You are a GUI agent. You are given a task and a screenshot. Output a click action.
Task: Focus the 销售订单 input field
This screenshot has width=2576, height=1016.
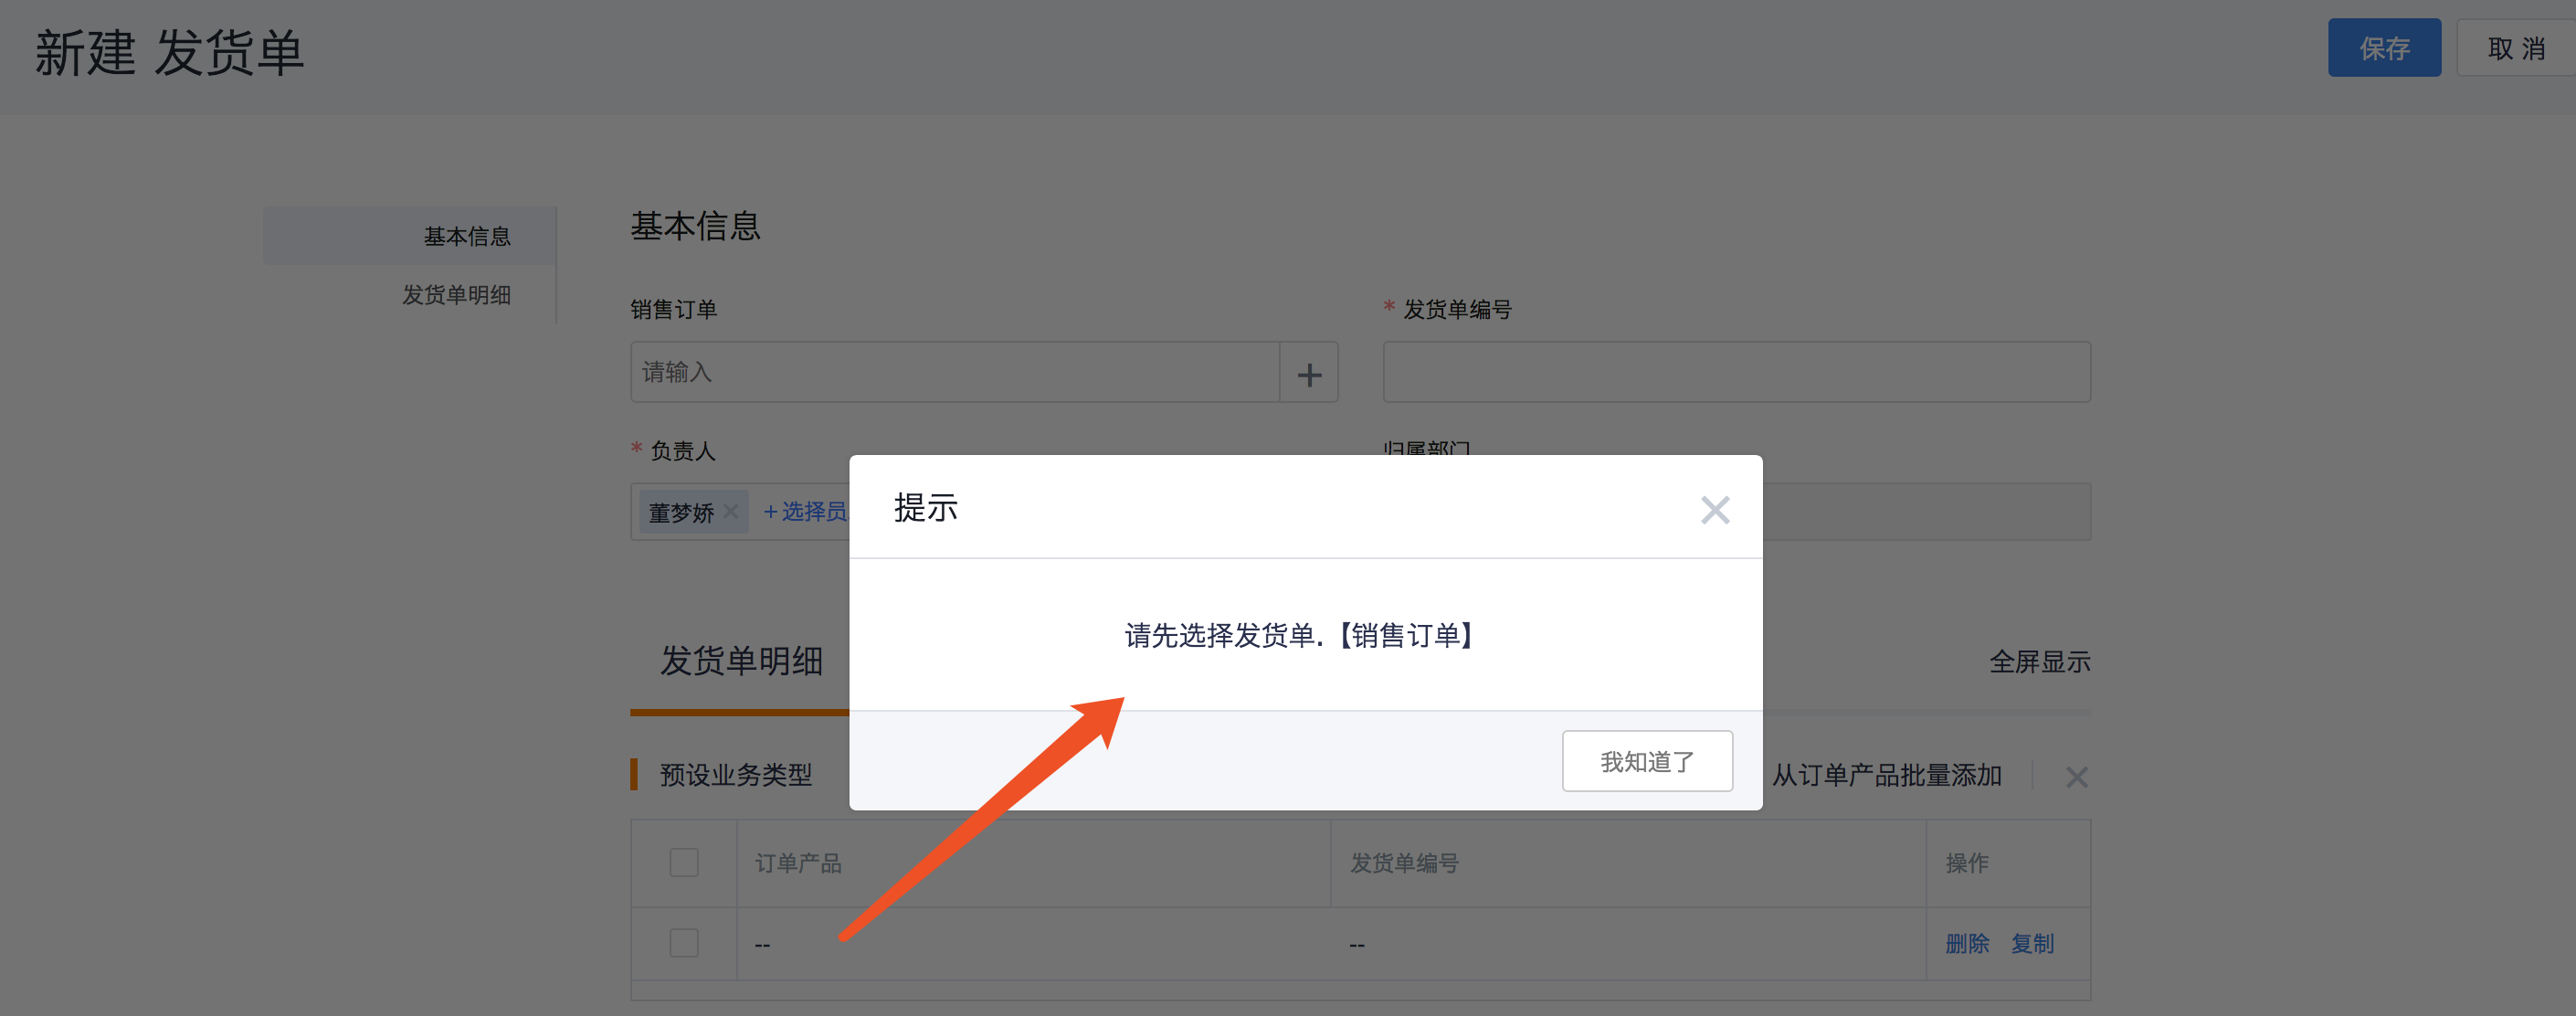click(955, 373)
